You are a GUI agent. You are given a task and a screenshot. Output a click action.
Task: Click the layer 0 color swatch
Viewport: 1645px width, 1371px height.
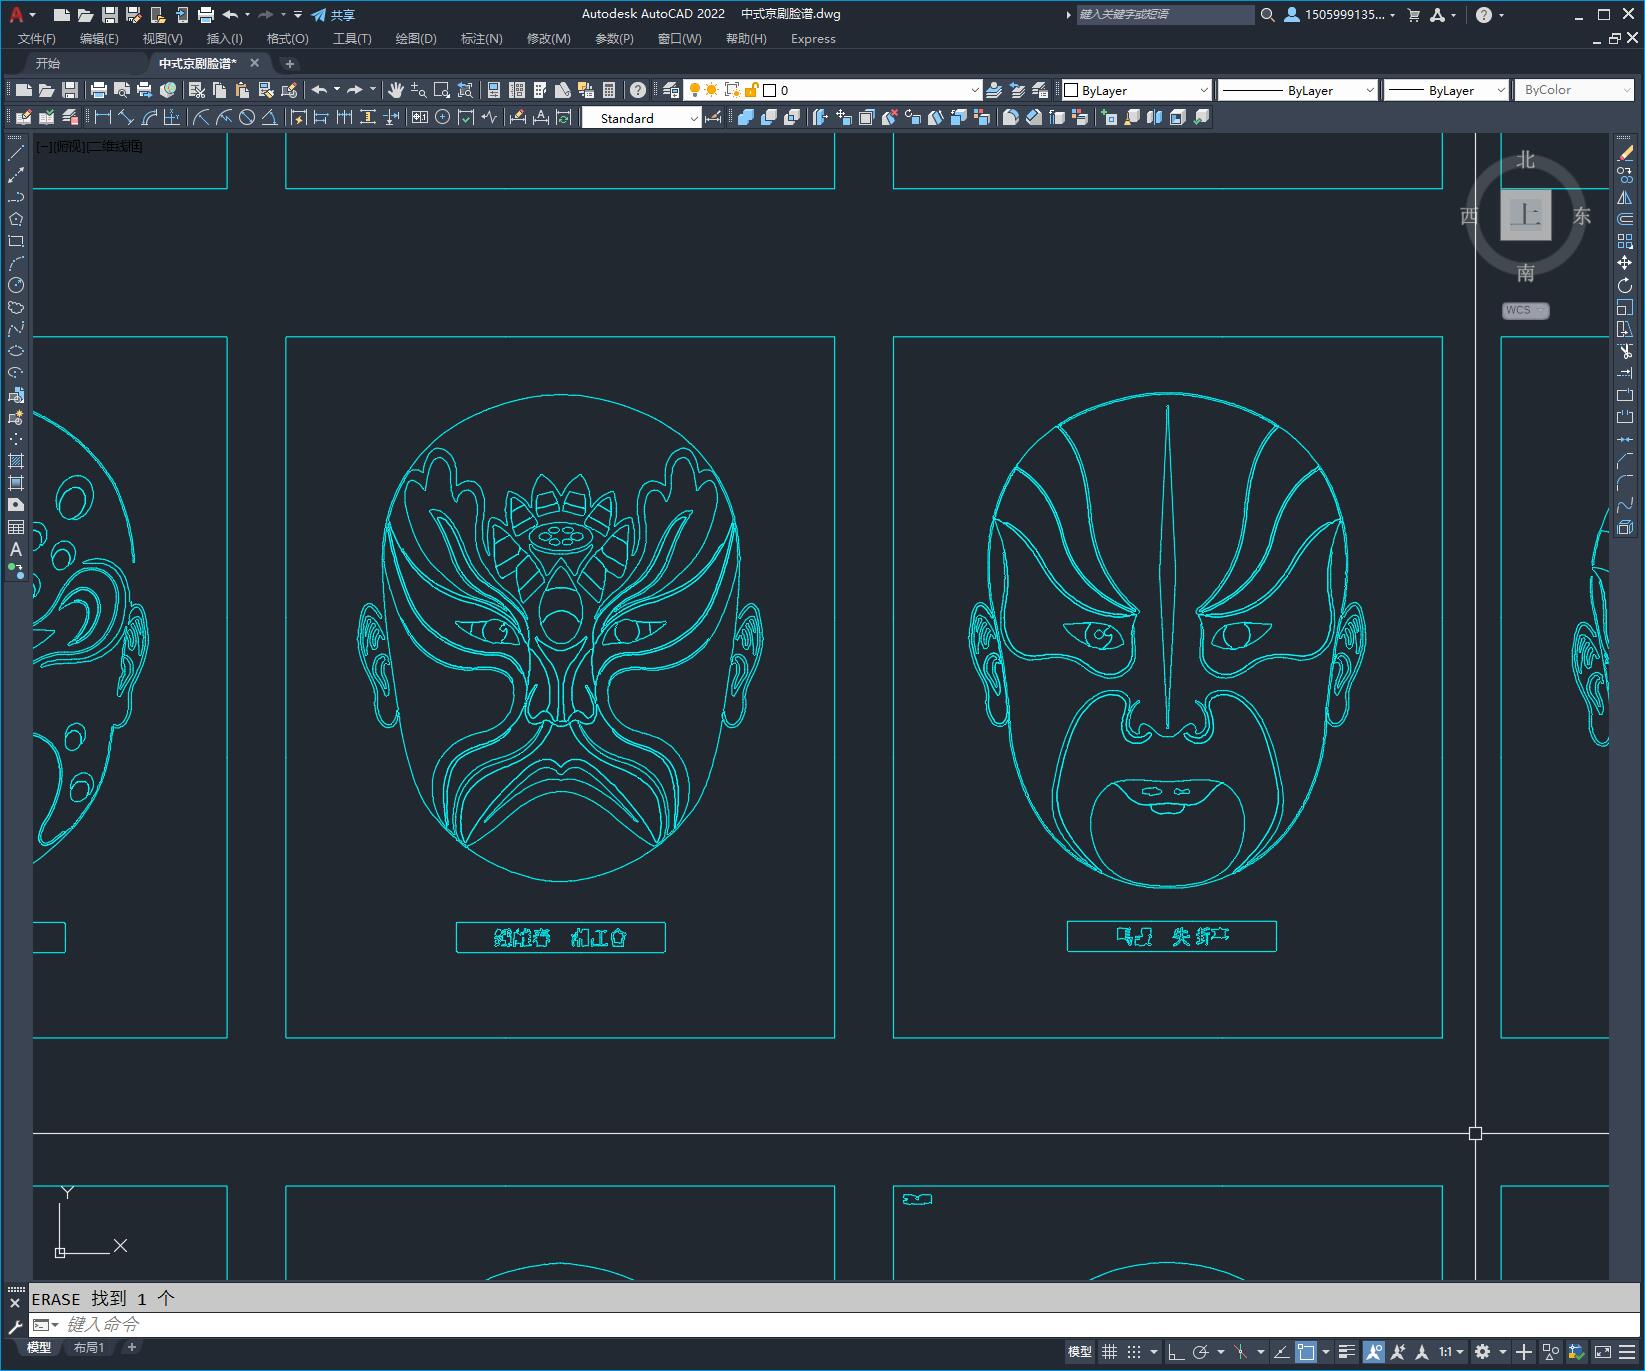[x=770, y=90]
